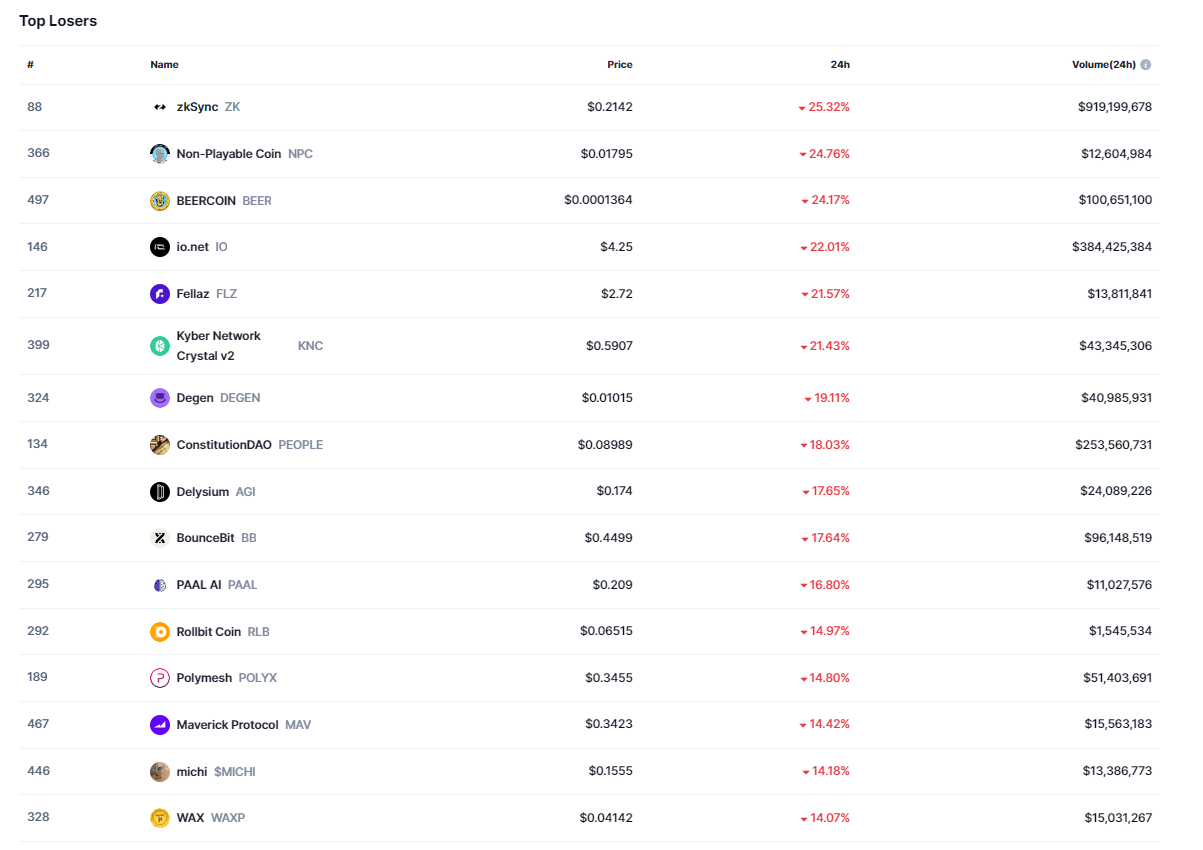This screenshot has width=1203, height=850.
Task: Sort table by 24h change header
Action: point(839,65)
